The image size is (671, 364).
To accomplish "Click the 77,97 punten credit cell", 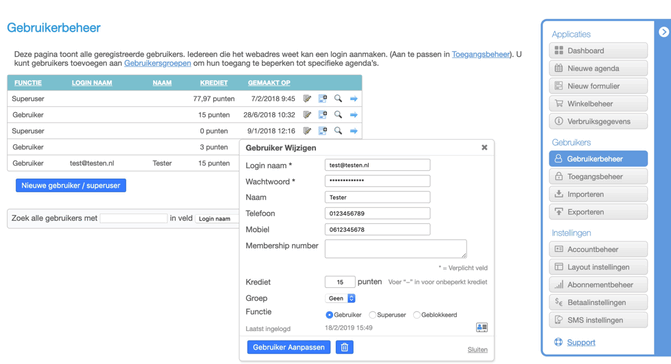I will click(x=214, y=99).
